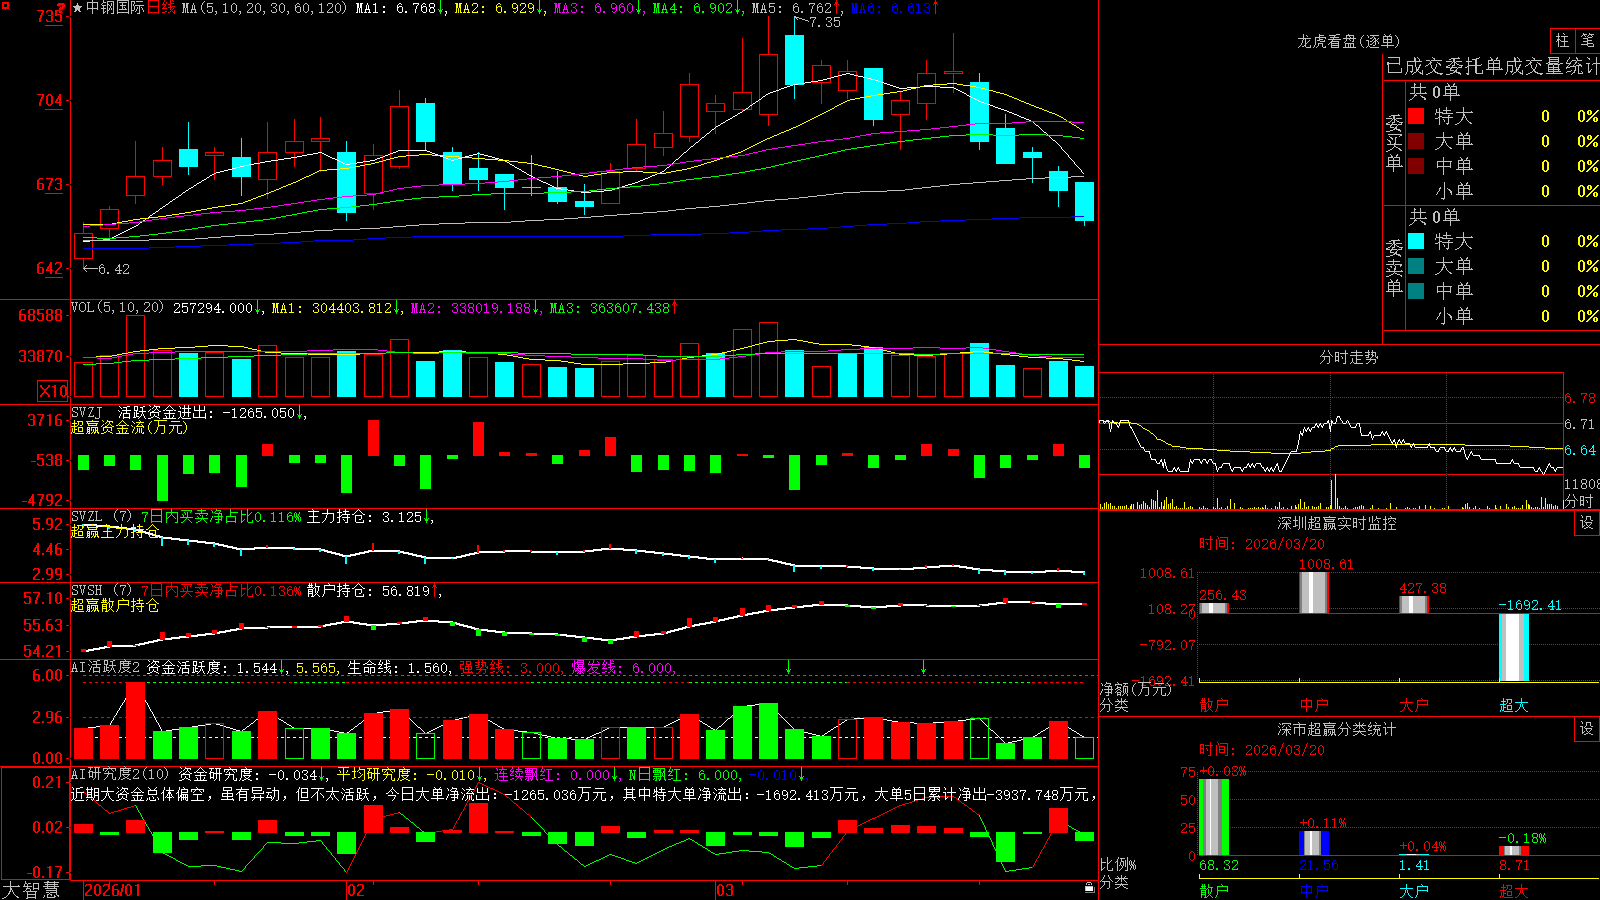Click the latest cyan candlestick on the chart

pyautogui.click(x=1084, y=201)
